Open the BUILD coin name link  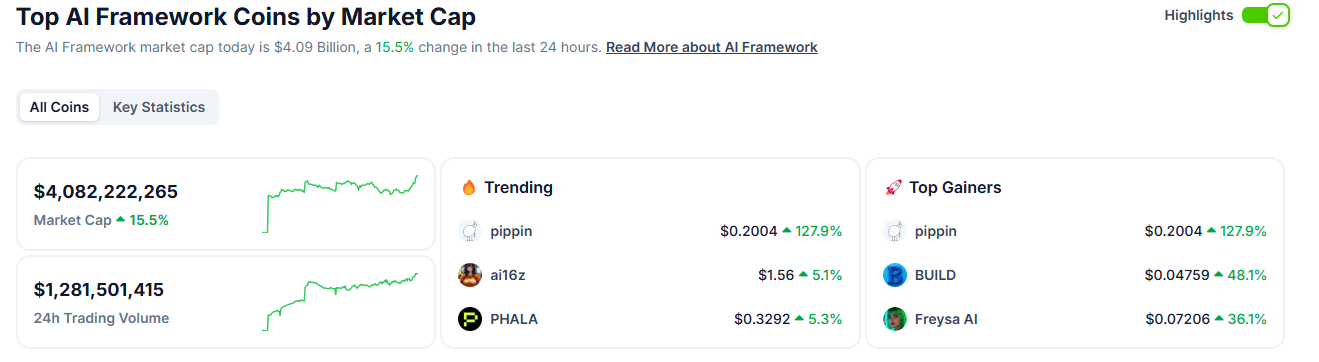click(935, 275)
